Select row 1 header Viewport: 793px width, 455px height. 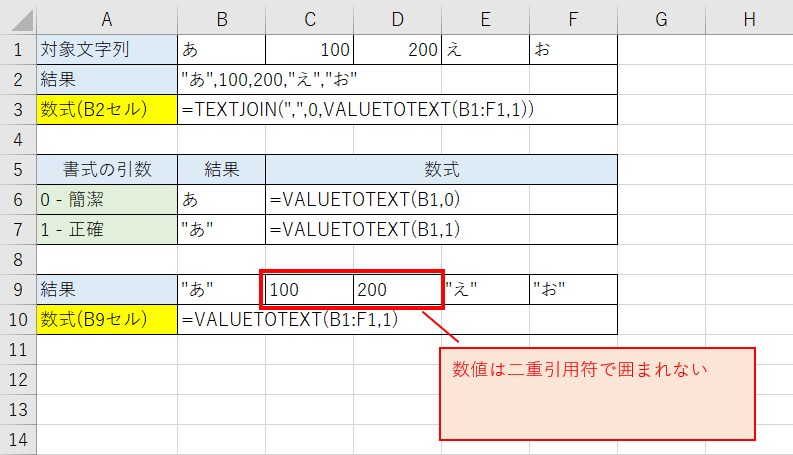point(18,50)
